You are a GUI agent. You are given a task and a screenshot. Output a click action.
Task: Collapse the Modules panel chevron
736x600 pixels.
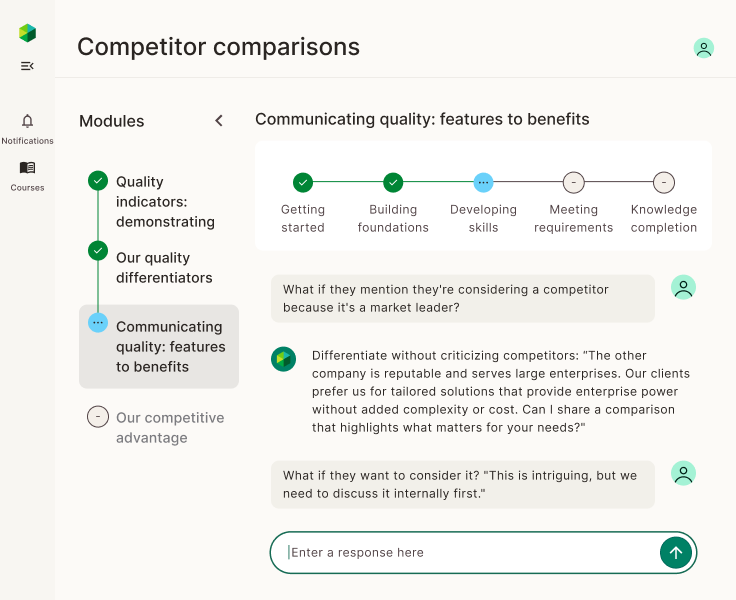click(x=219, y=121)
